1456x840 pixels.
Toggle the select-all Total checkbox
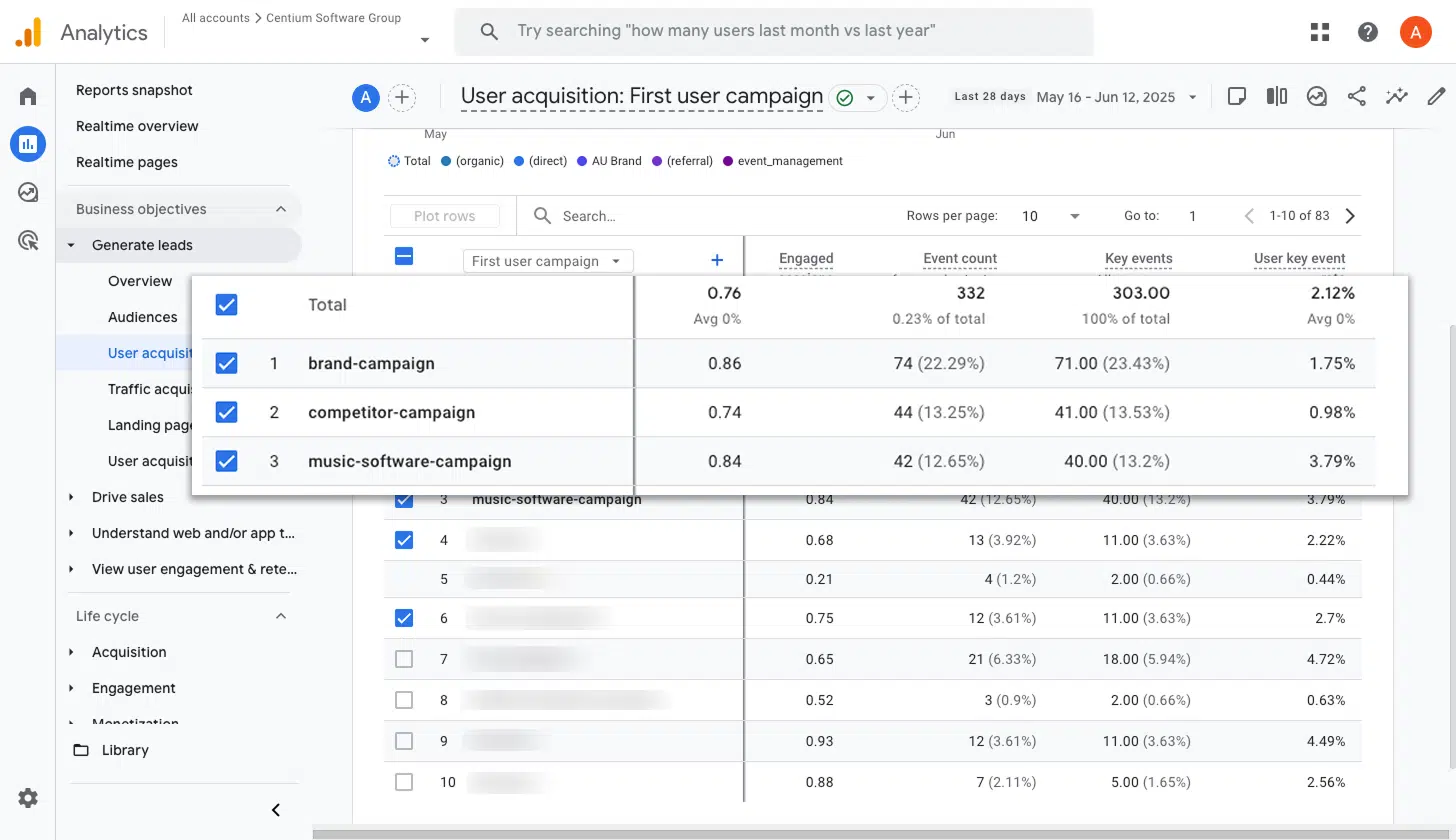[226, 304]
